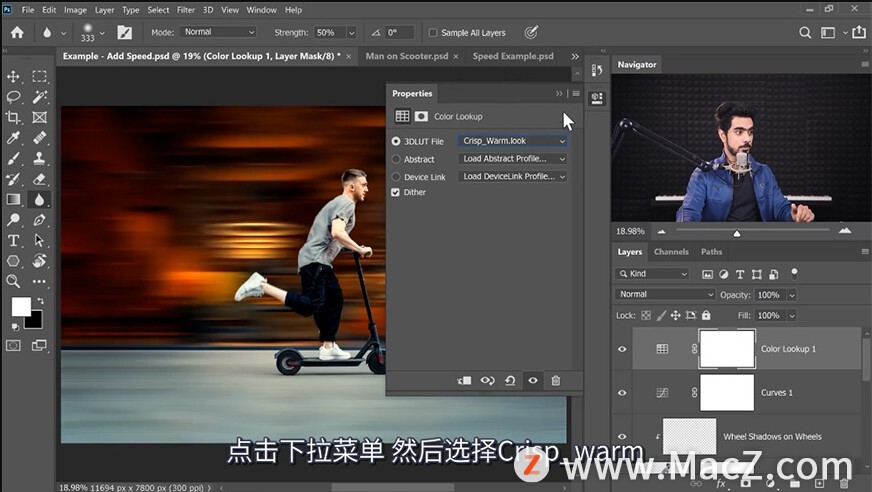Image resolution: width=872 pixels, height=492 pixels.
Task: Select the Horizontal Type tool
Action: 13,240
